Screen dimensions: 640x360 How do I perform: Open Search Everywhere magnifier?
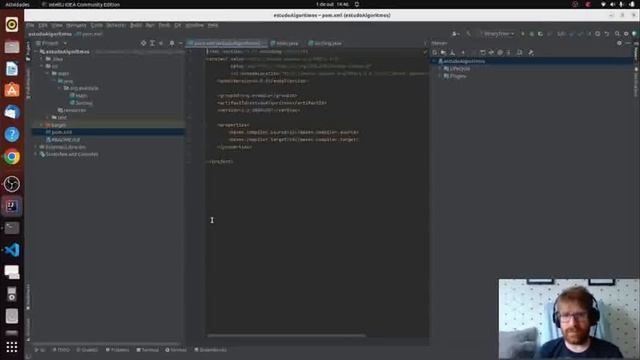pos(617,34)
